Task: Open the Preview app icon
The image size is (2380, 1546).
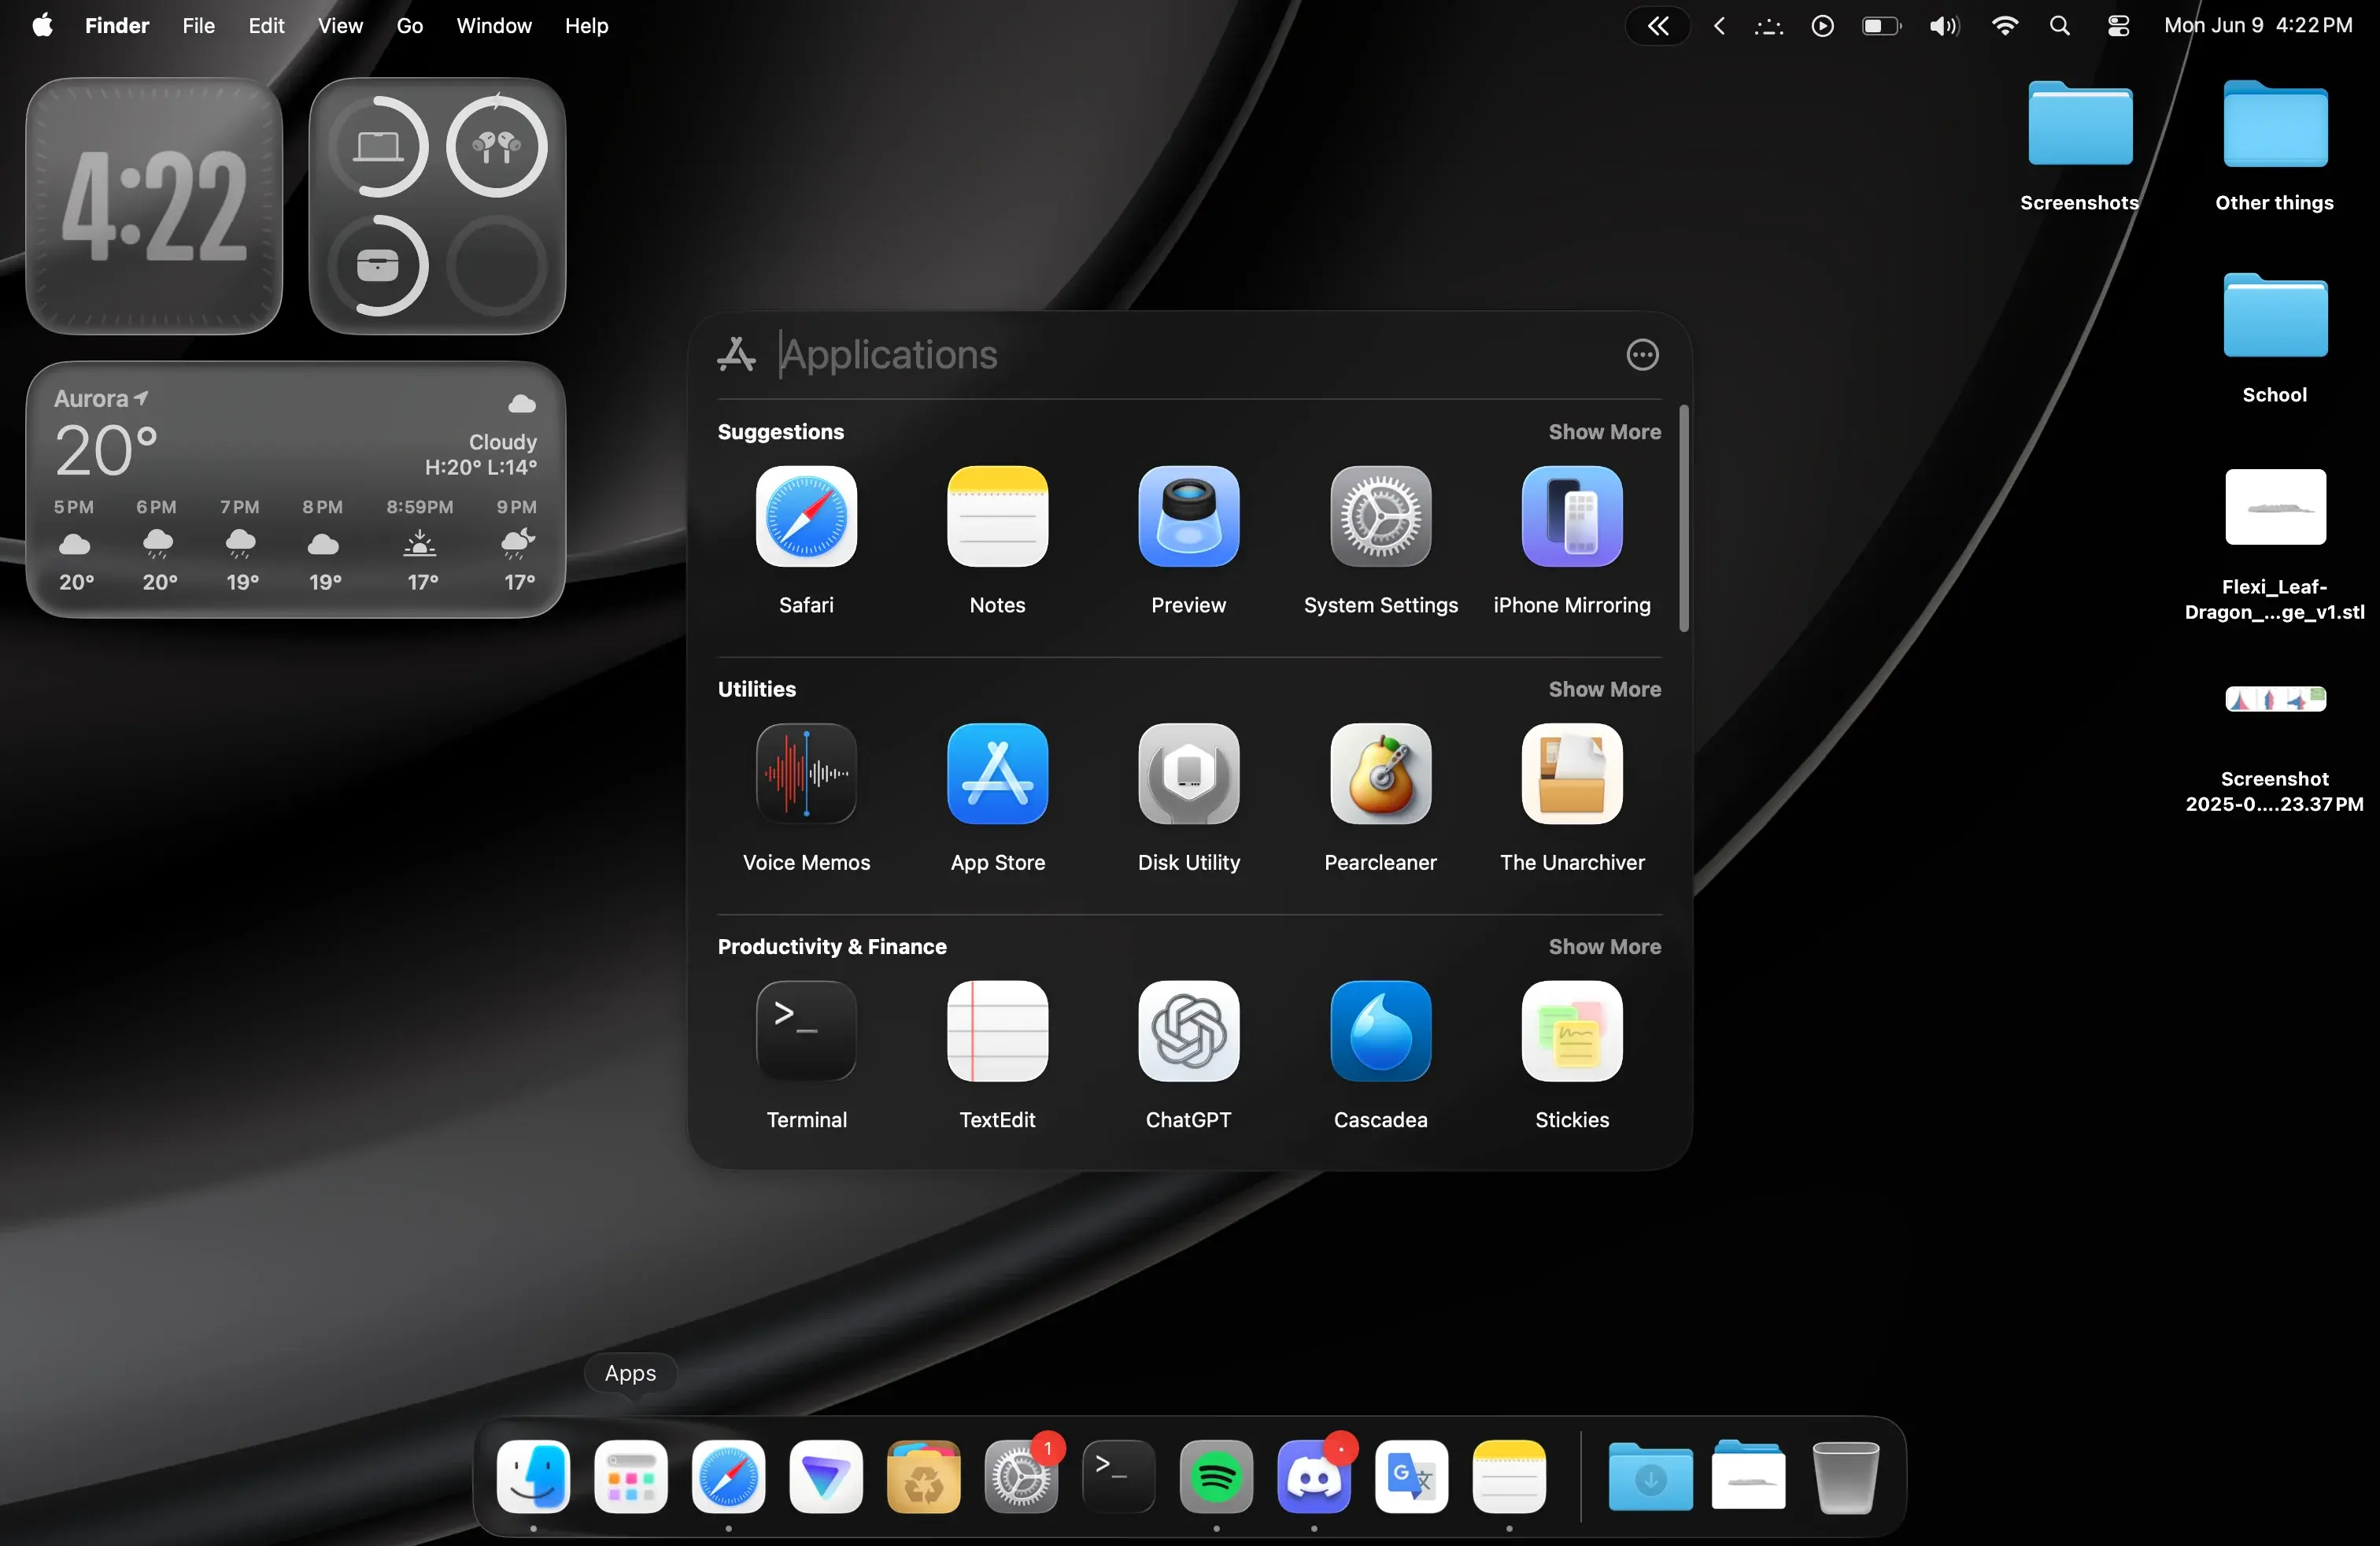Action: point(1188,517)
